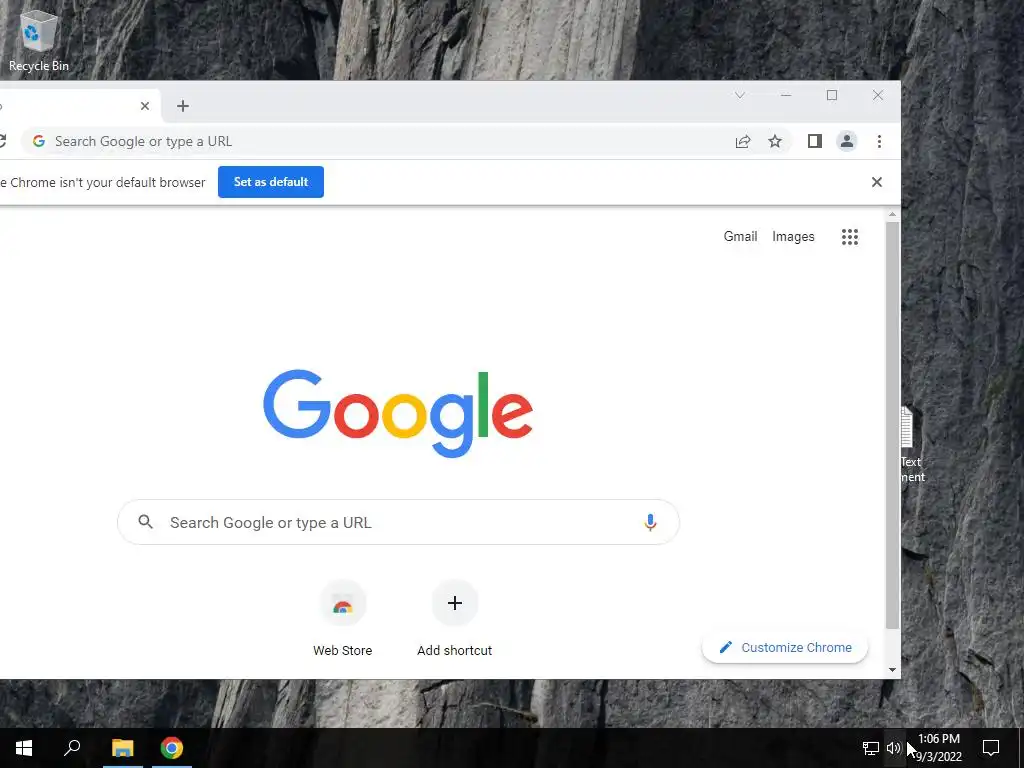
Task: Bookmark this tab with the star icon
Action: coord(775,142)
